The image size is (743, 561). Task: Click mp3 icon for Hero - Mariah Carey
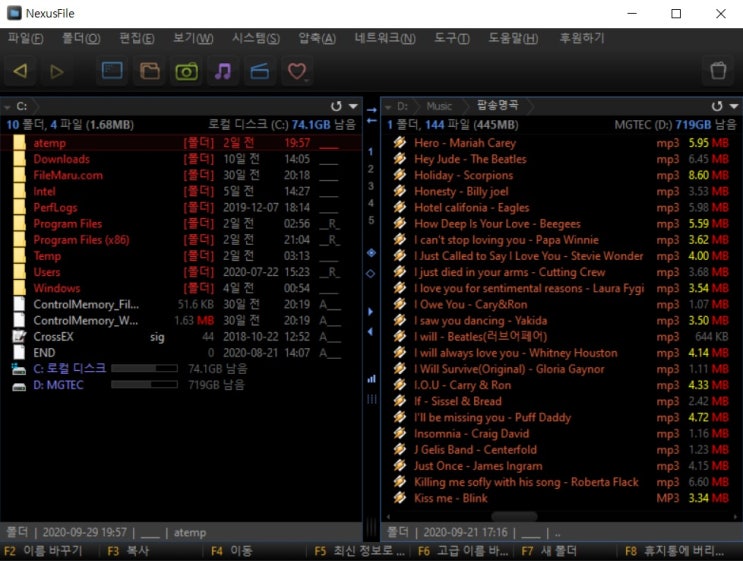pyautogui.click(x=399, y=142)
